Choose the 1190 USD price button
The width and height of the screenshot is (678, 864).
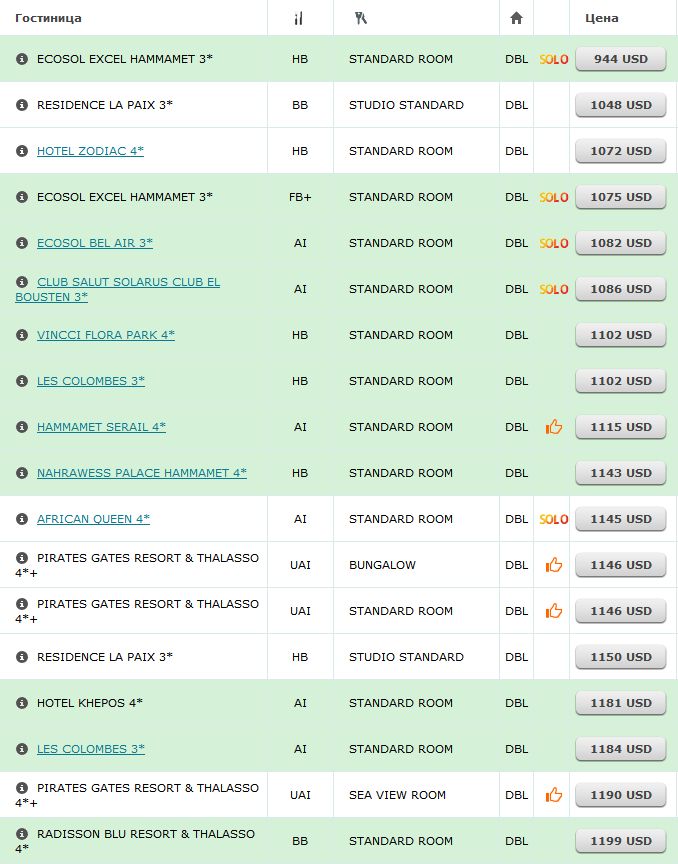(621, 796)
